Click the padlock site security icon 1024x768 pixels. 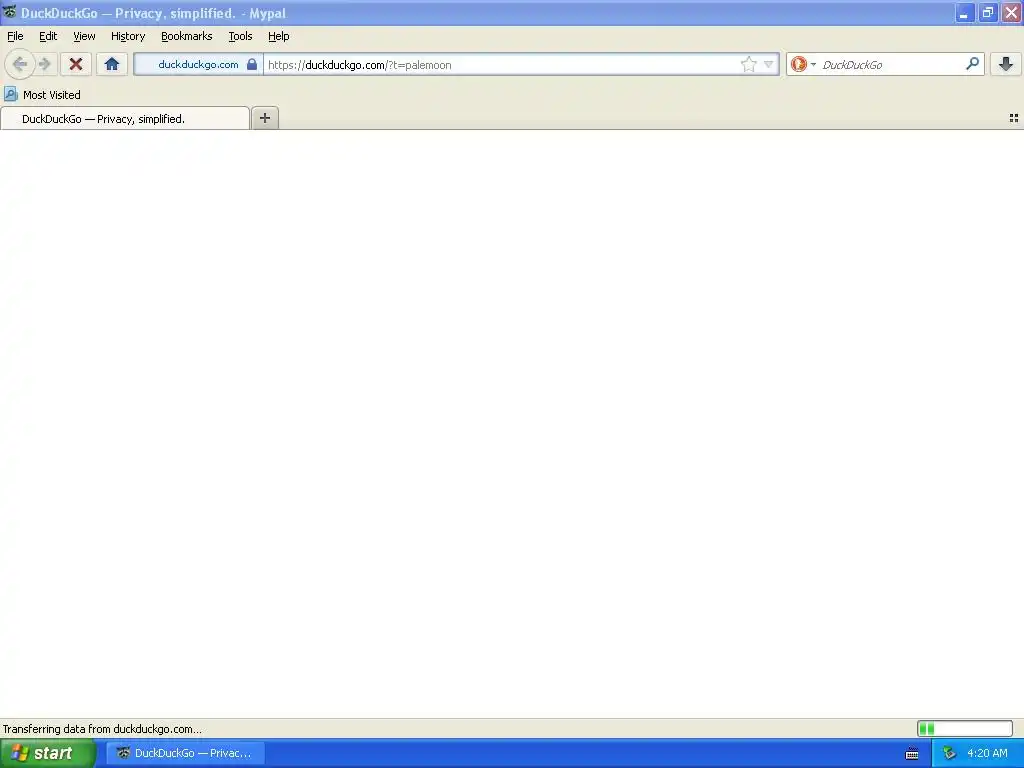(x=252, y=64)
